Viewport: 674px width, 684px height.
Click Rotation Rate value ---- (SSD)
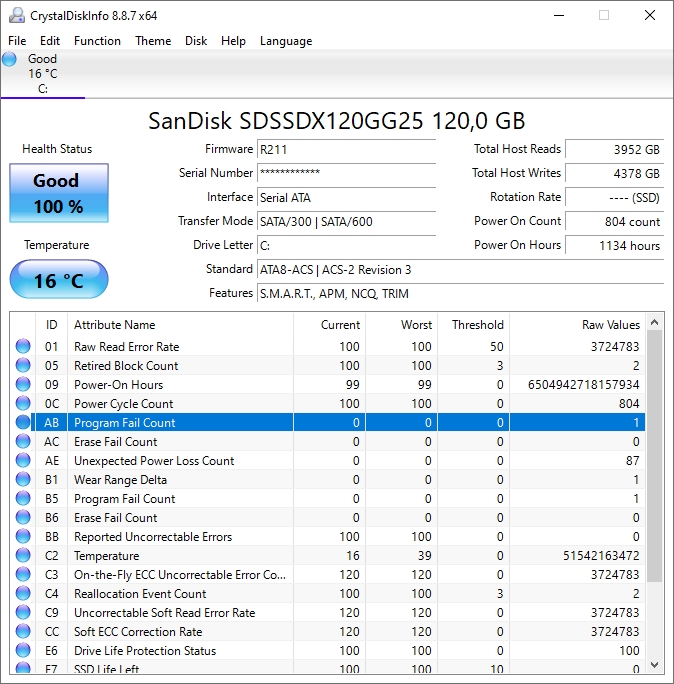[615, 197]
